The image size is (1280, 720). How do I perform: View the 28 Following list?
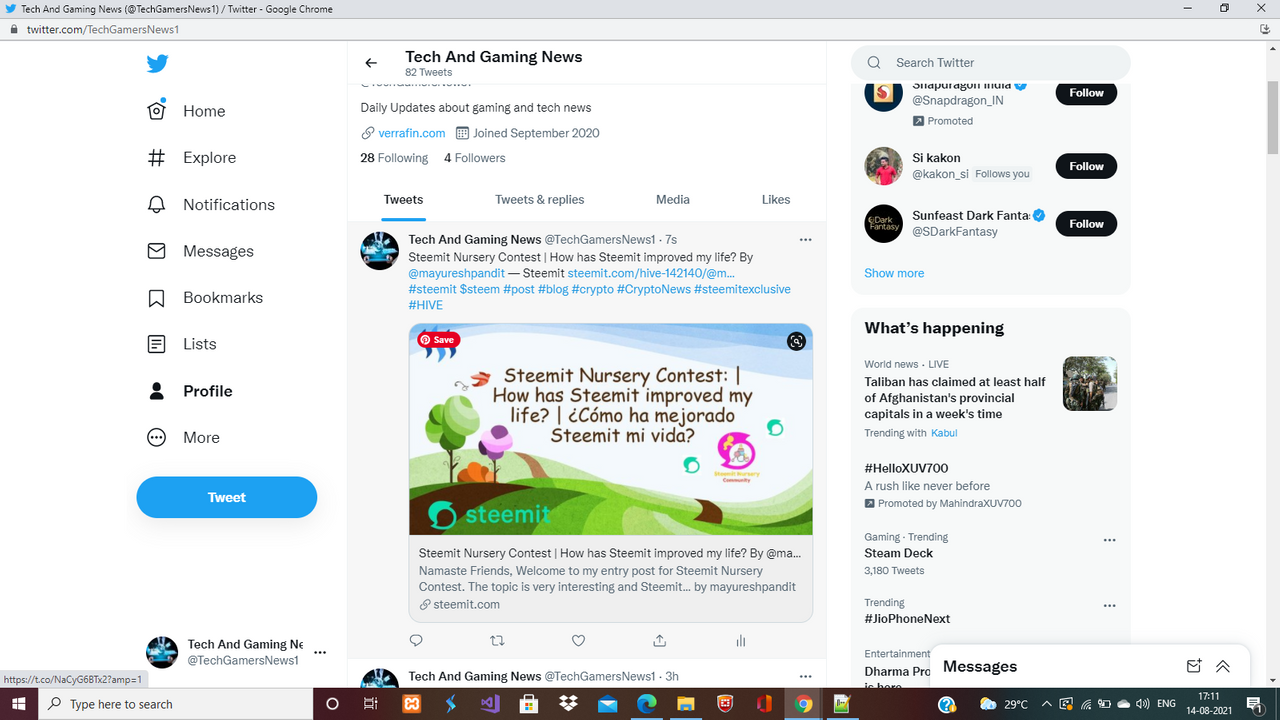point(394,158)
